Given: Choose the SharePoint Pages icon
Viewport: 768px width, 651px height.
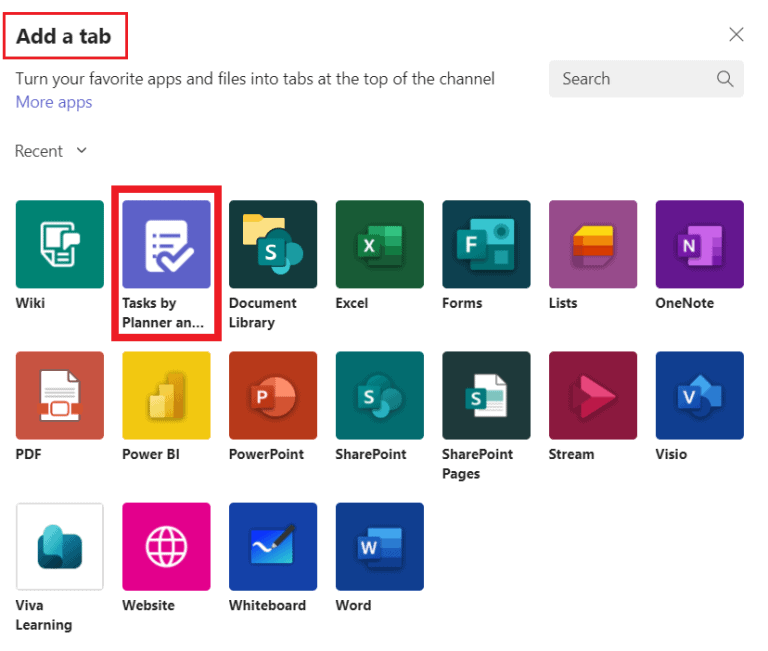Looking at the screenshot, I should tap(486, 395).
